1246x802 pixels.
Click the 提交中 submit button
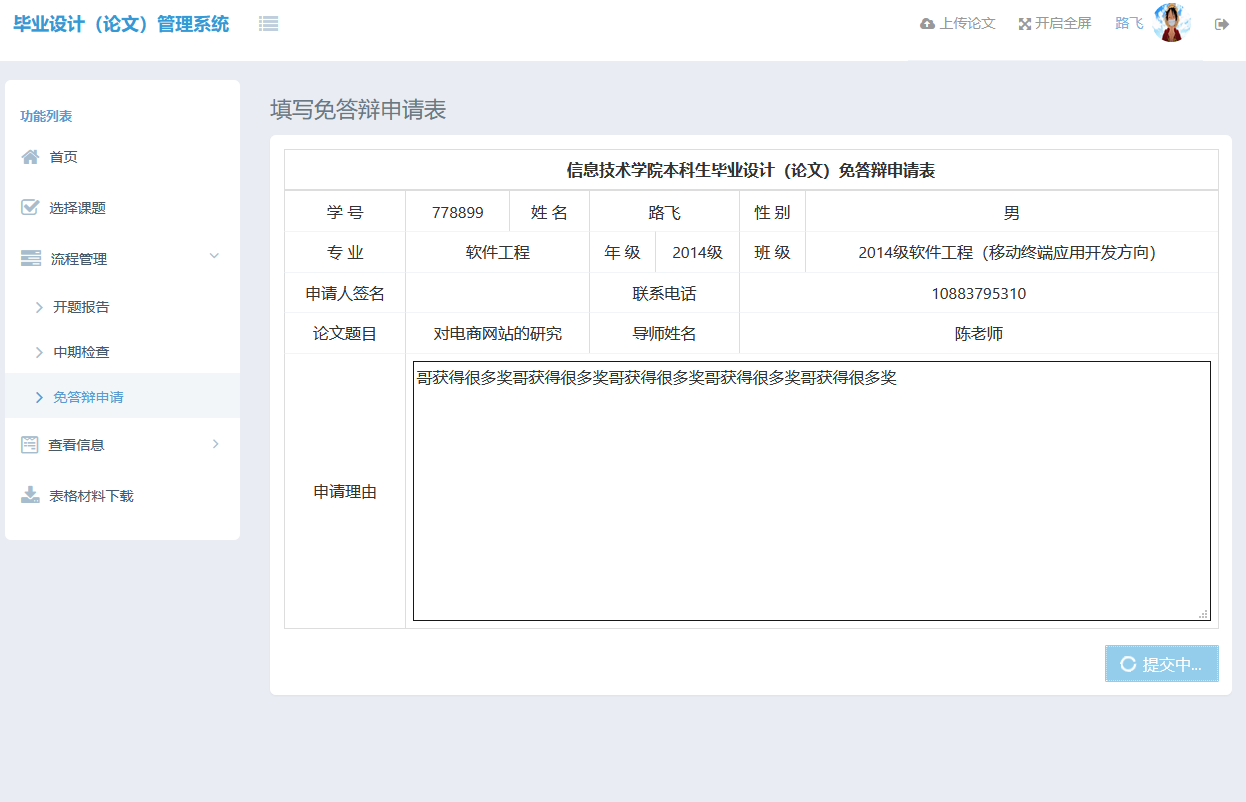1161,663
